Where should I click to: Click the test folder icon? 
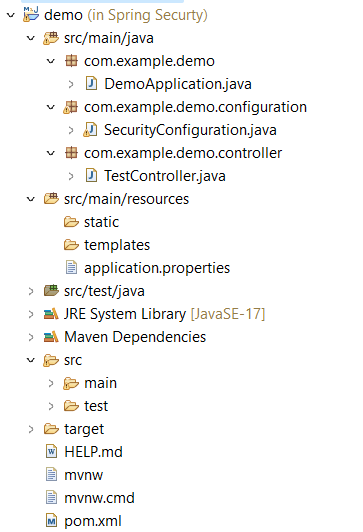(x=71, y=406)
